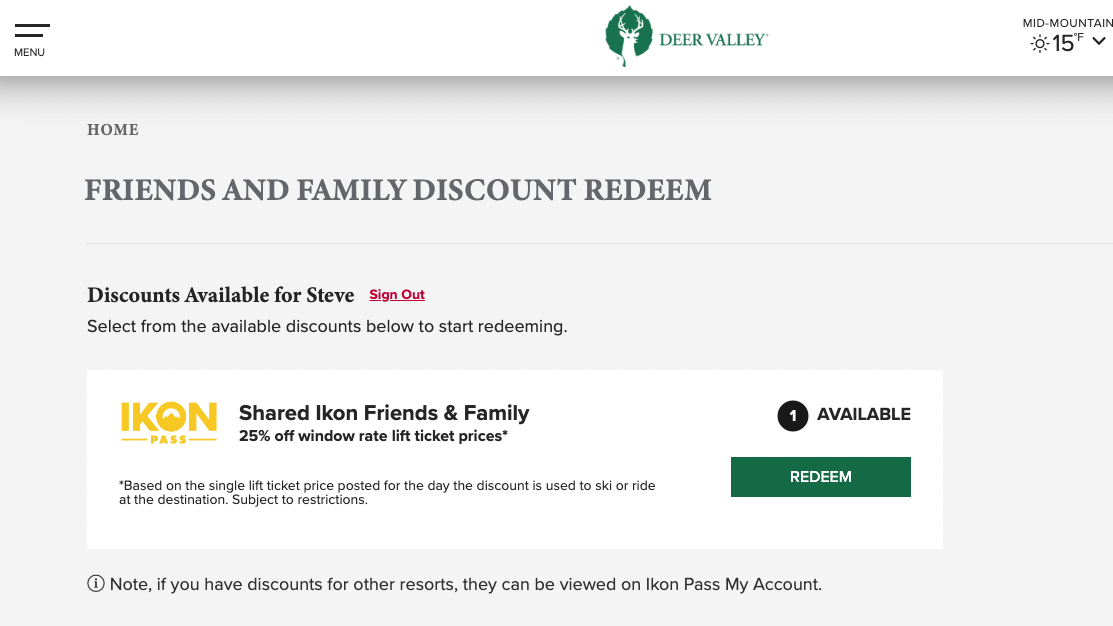Click the 15°F temperature reading
1113x626 pixels.
point(1067,43)
